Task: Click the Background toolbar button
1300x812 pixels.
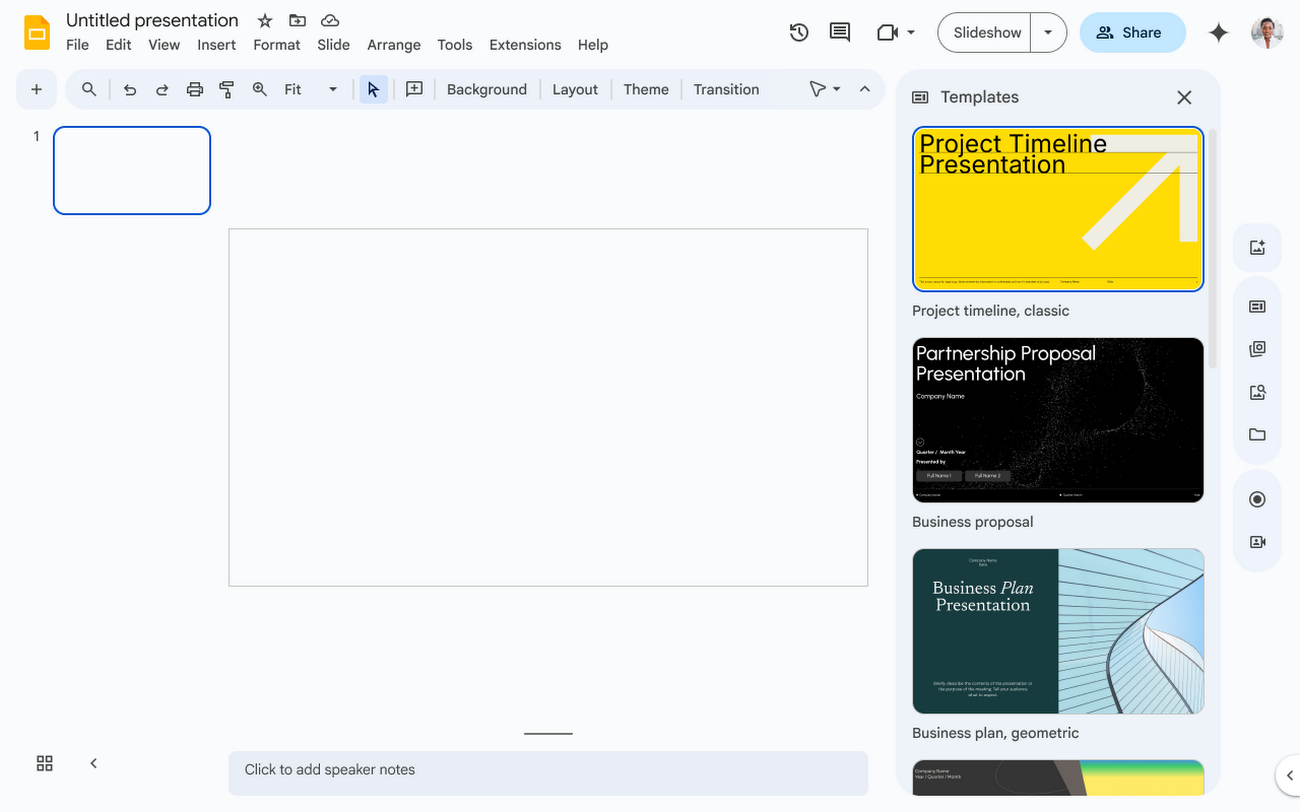Action: (486, 89)
